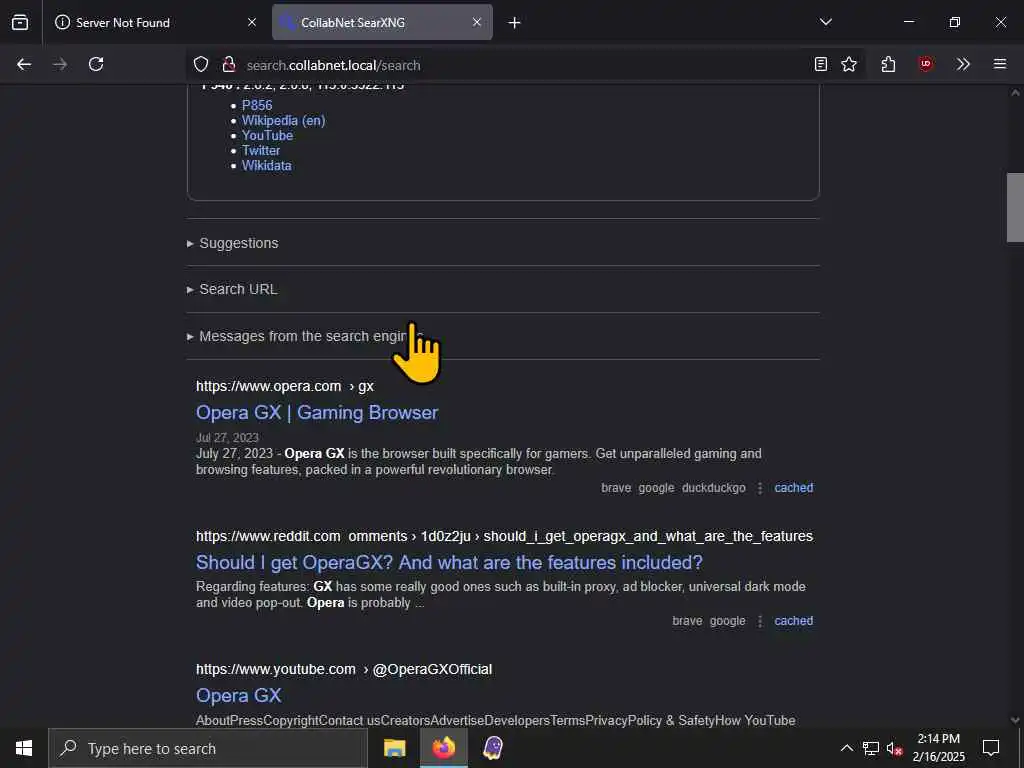Open network status tray icon
This screenshot has width=1024, height=768.
[871, 748]
